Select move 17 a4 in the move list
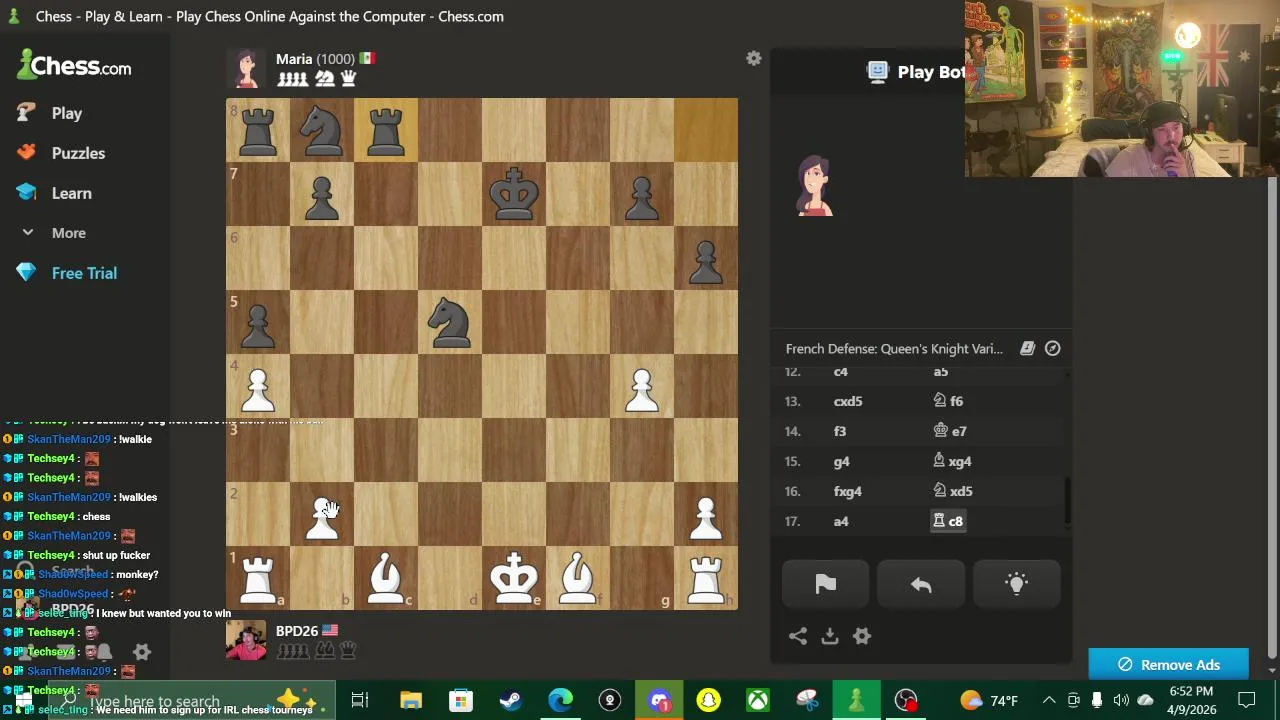Viewport: 1280px width, 720px height. tap(841, 521)
